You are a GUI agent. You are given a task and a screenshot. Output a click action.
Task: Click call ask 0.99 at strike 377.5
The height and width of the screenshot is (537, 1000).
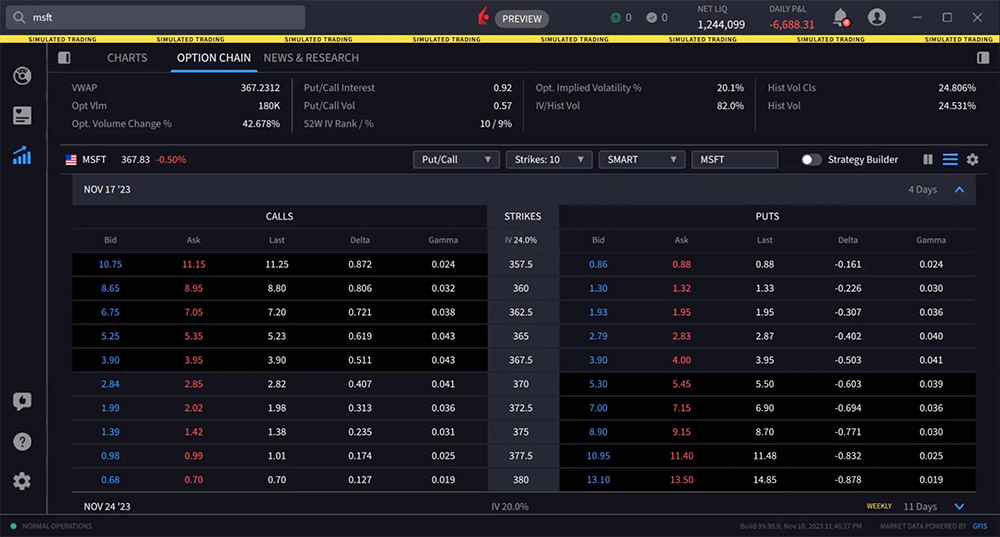click(x=193, y=456)
